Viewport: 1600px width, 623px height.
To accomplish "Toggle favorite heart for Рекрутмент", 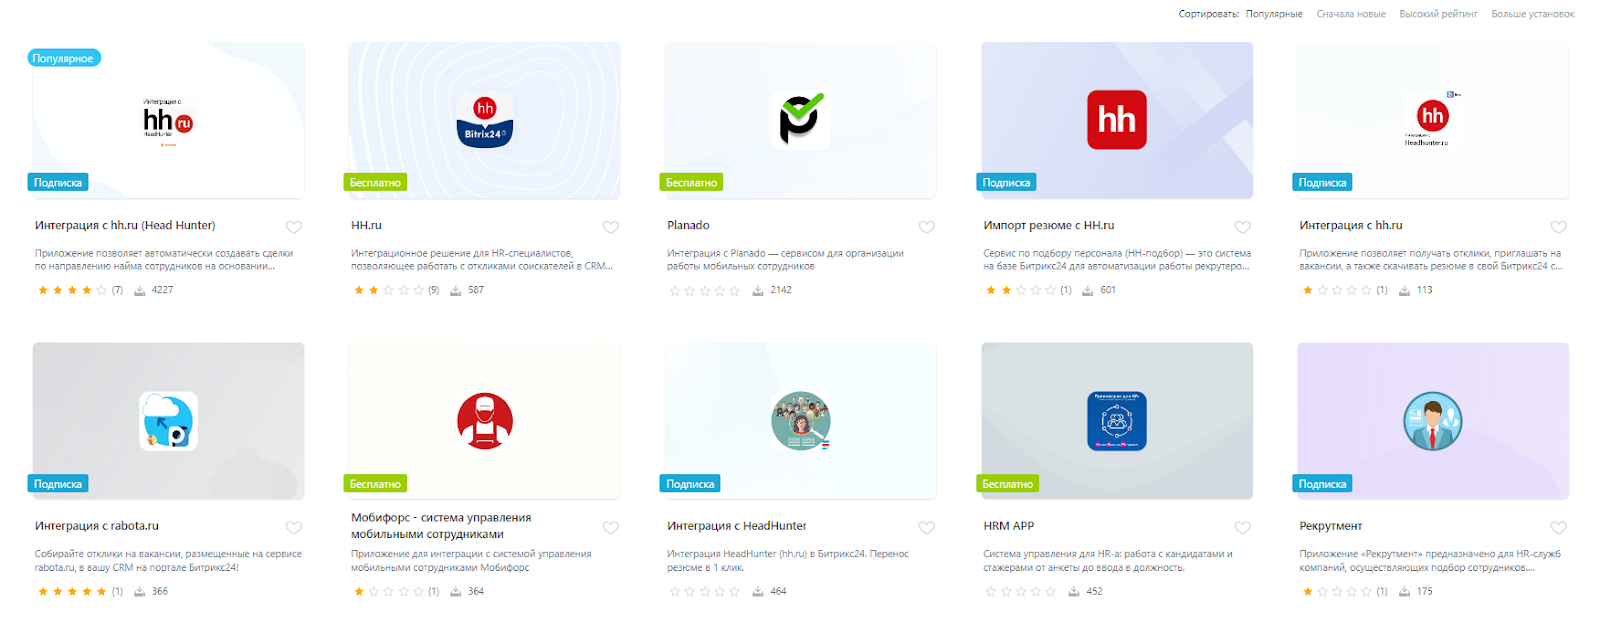I will tap(1559, 527).
